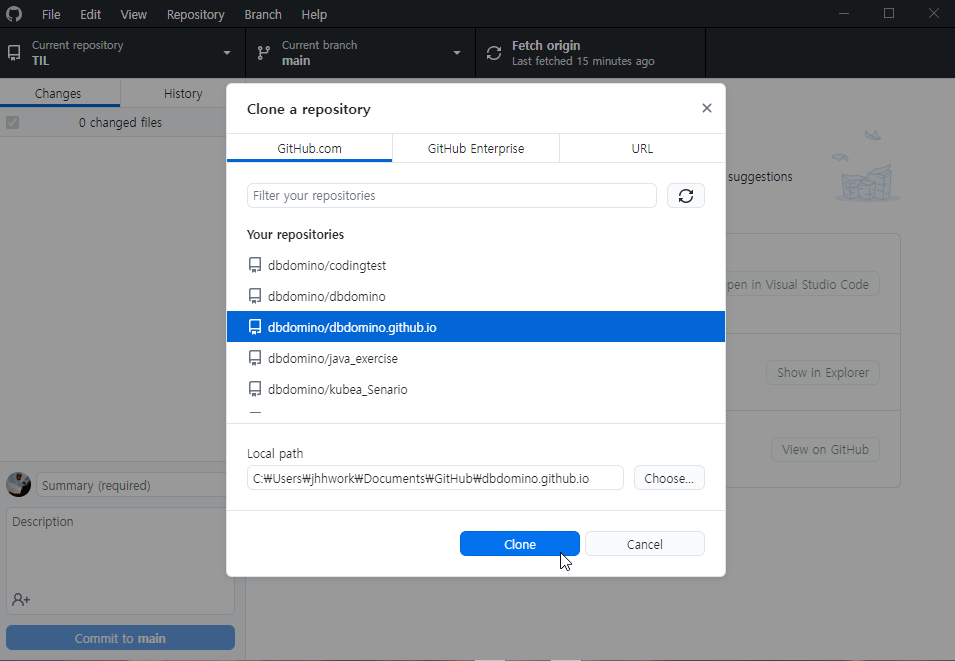
Task: Click the Local path text field
Action: pos(435,478)
